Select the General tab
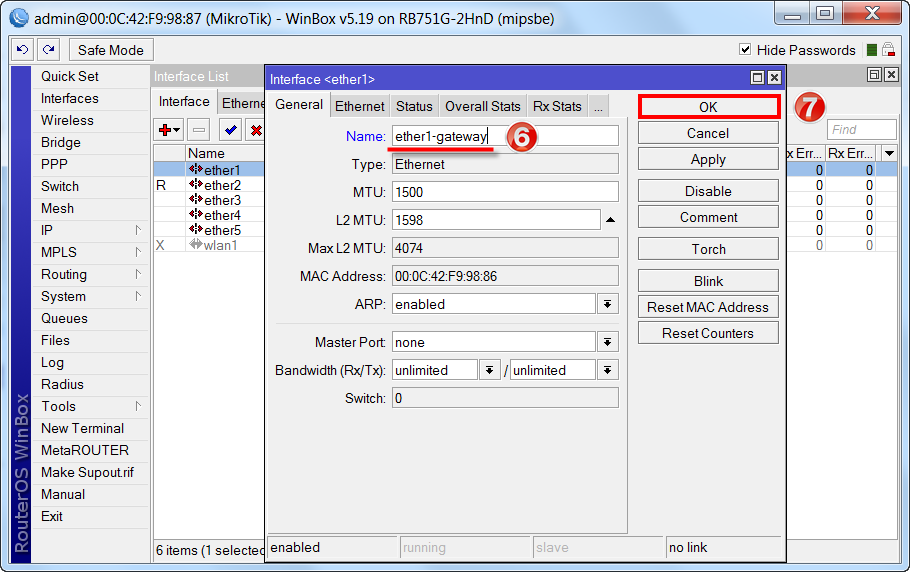 299,104
